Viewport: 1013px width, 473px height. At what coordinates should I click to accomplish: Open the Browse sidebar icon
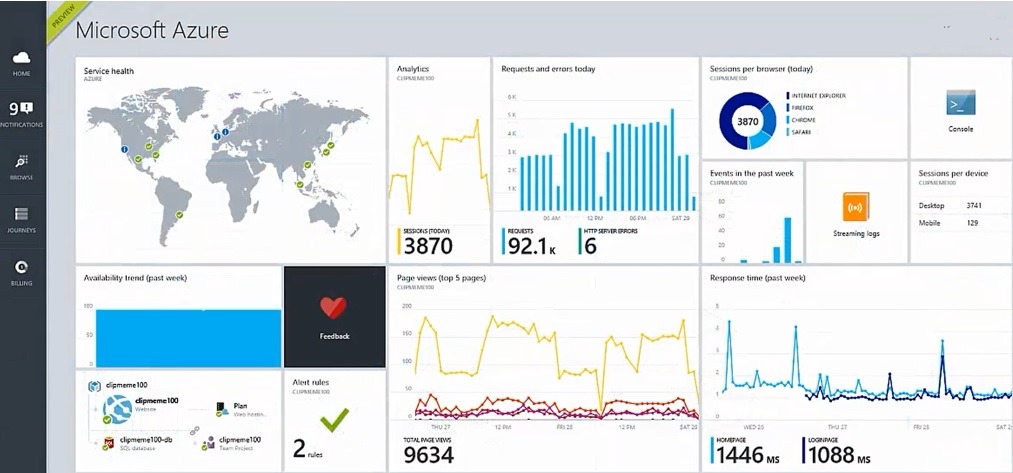click(21, 162)
